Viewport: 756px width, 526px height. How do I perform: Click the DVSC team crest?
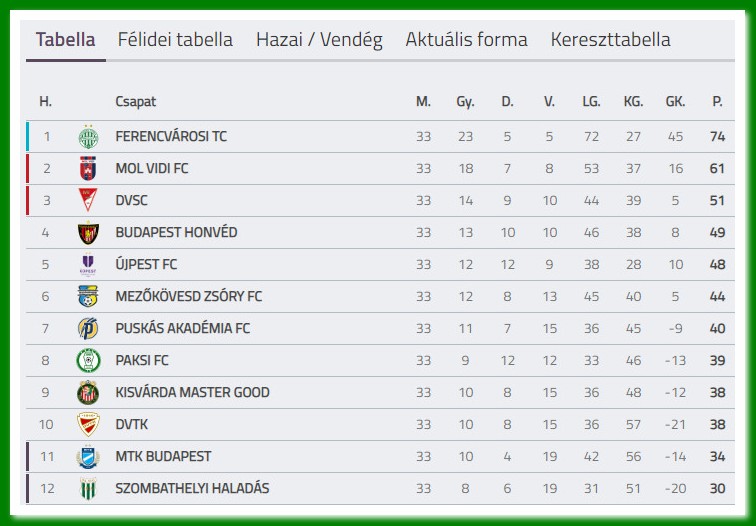88,201
